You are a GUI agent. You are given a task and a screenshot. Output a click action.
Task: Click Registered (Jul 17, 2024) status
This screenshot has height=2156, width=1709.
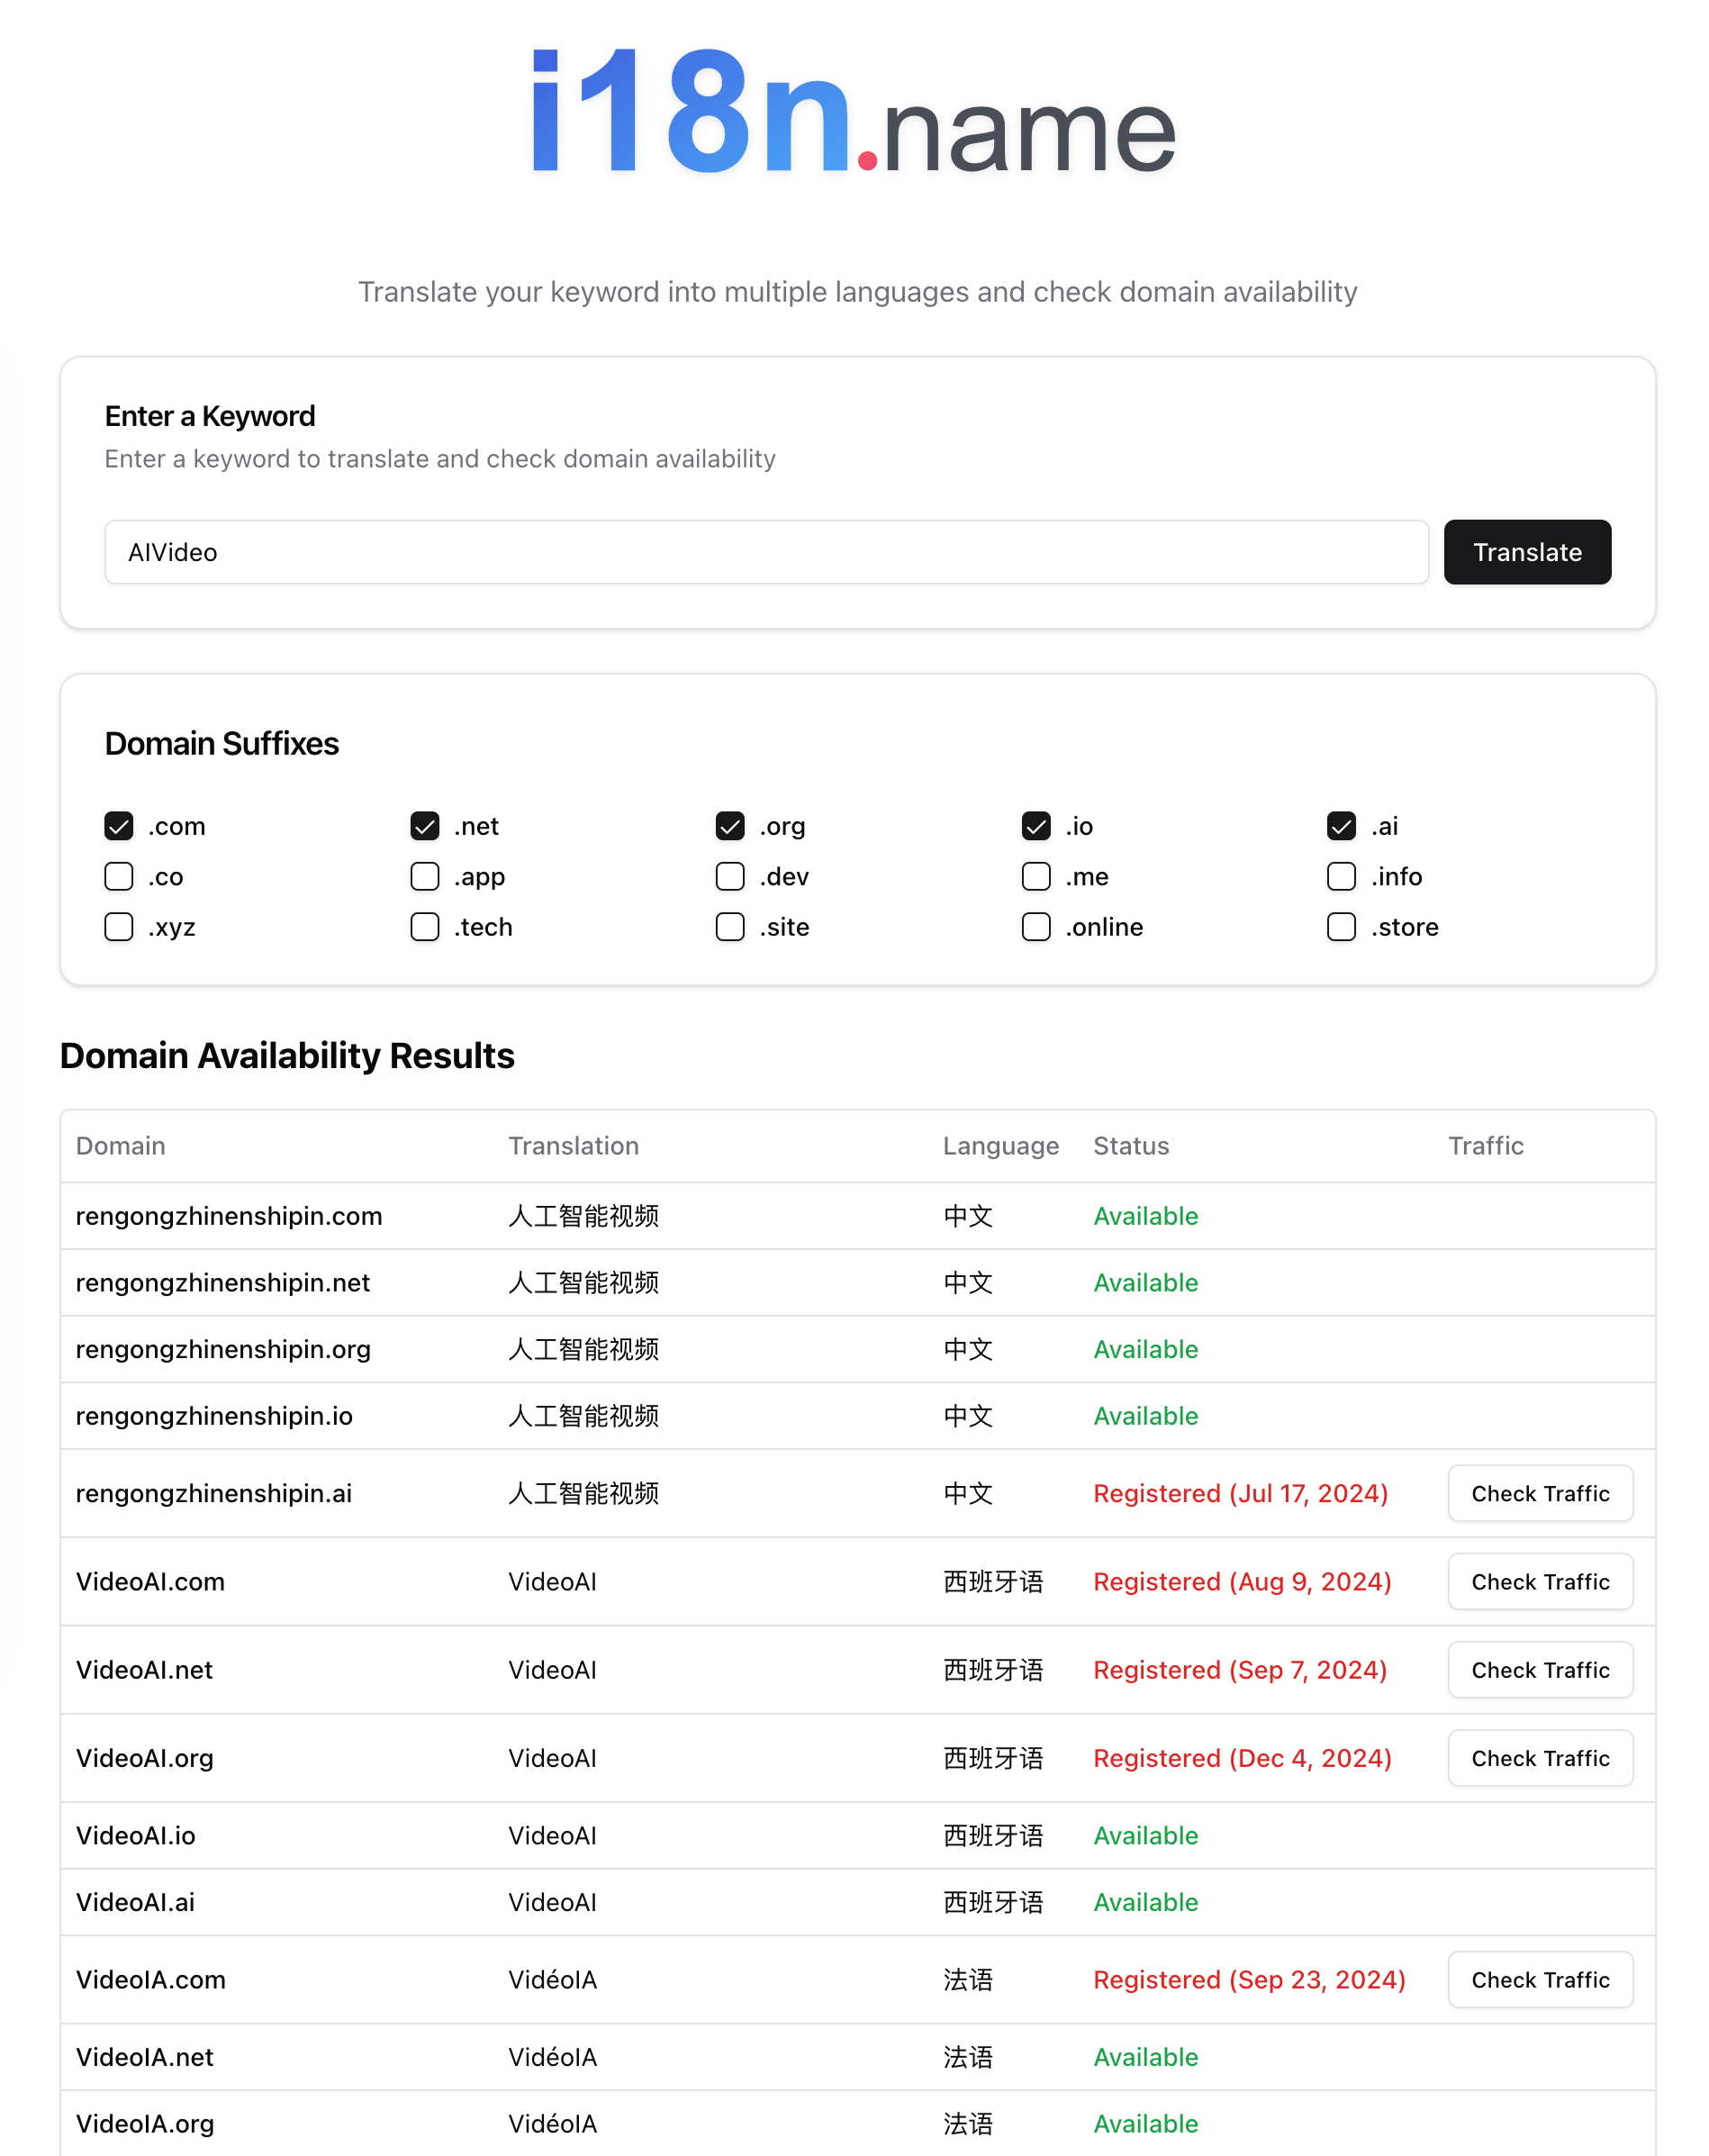coord(1241,1493)
